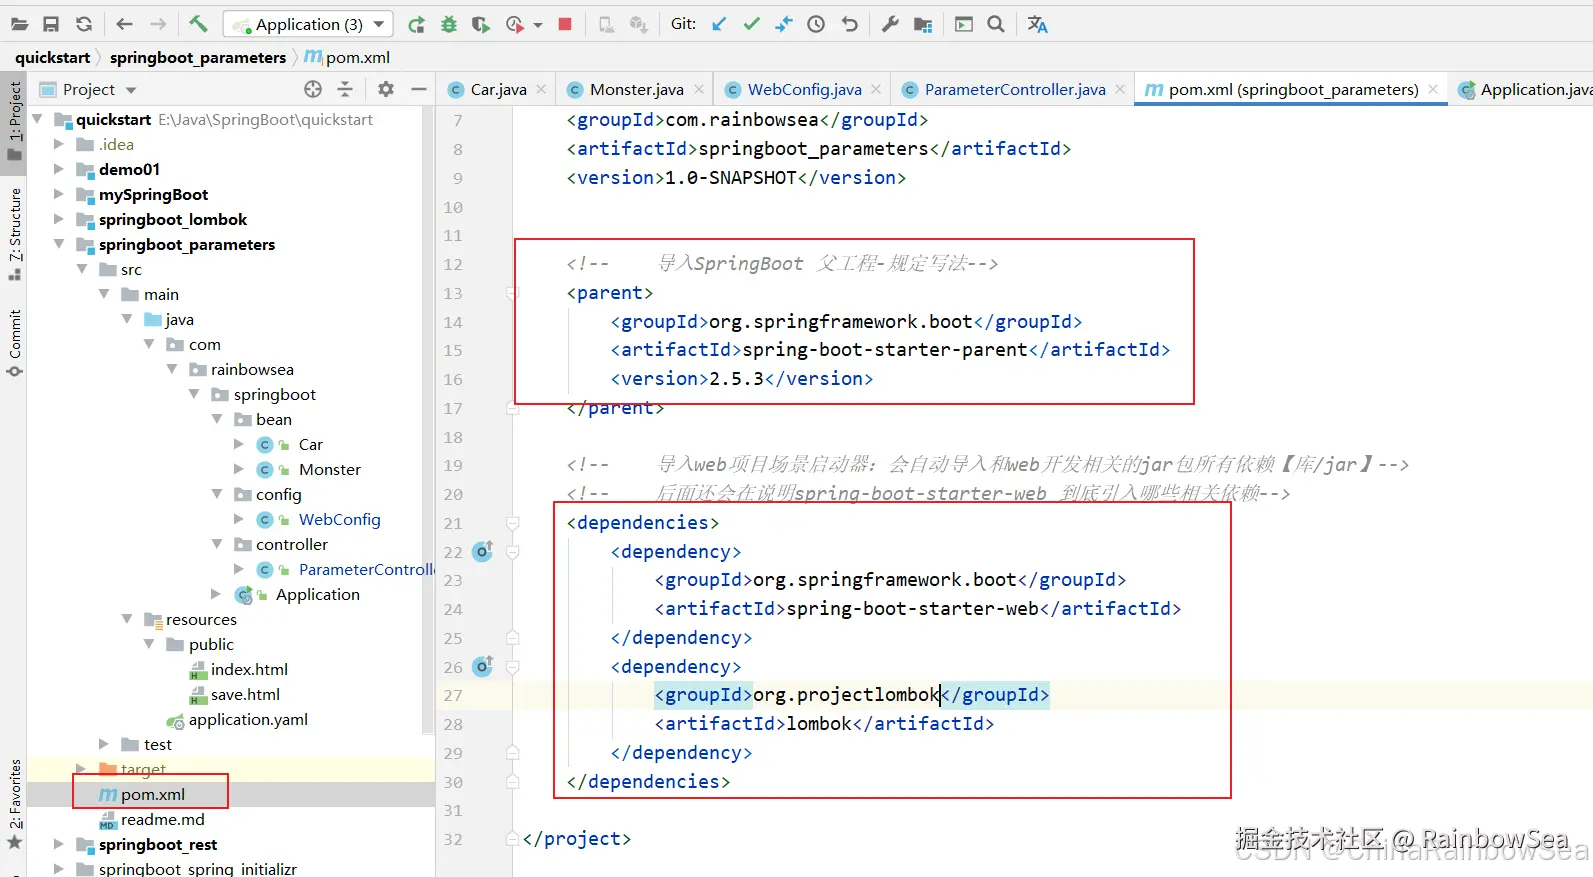This screenshot has width=1593, height=877.
Task: Navigate back with the left arrow
Action: [125, 24]
